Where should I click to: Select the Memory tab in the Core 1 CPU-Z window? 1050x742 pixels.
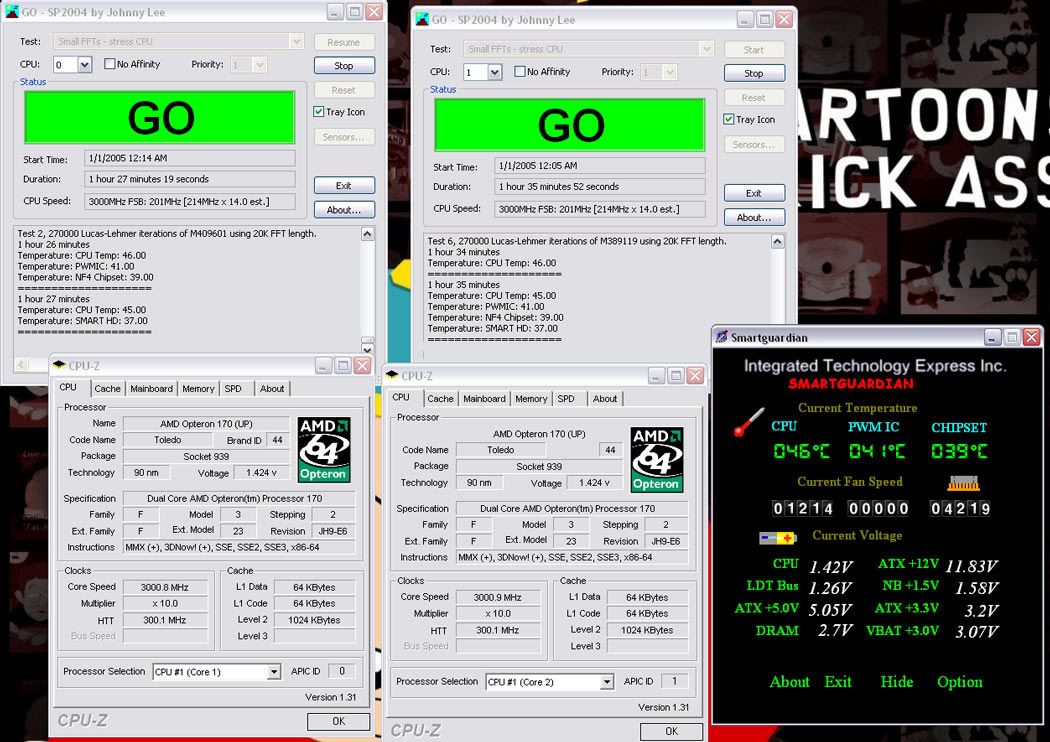tap(198, 388)
